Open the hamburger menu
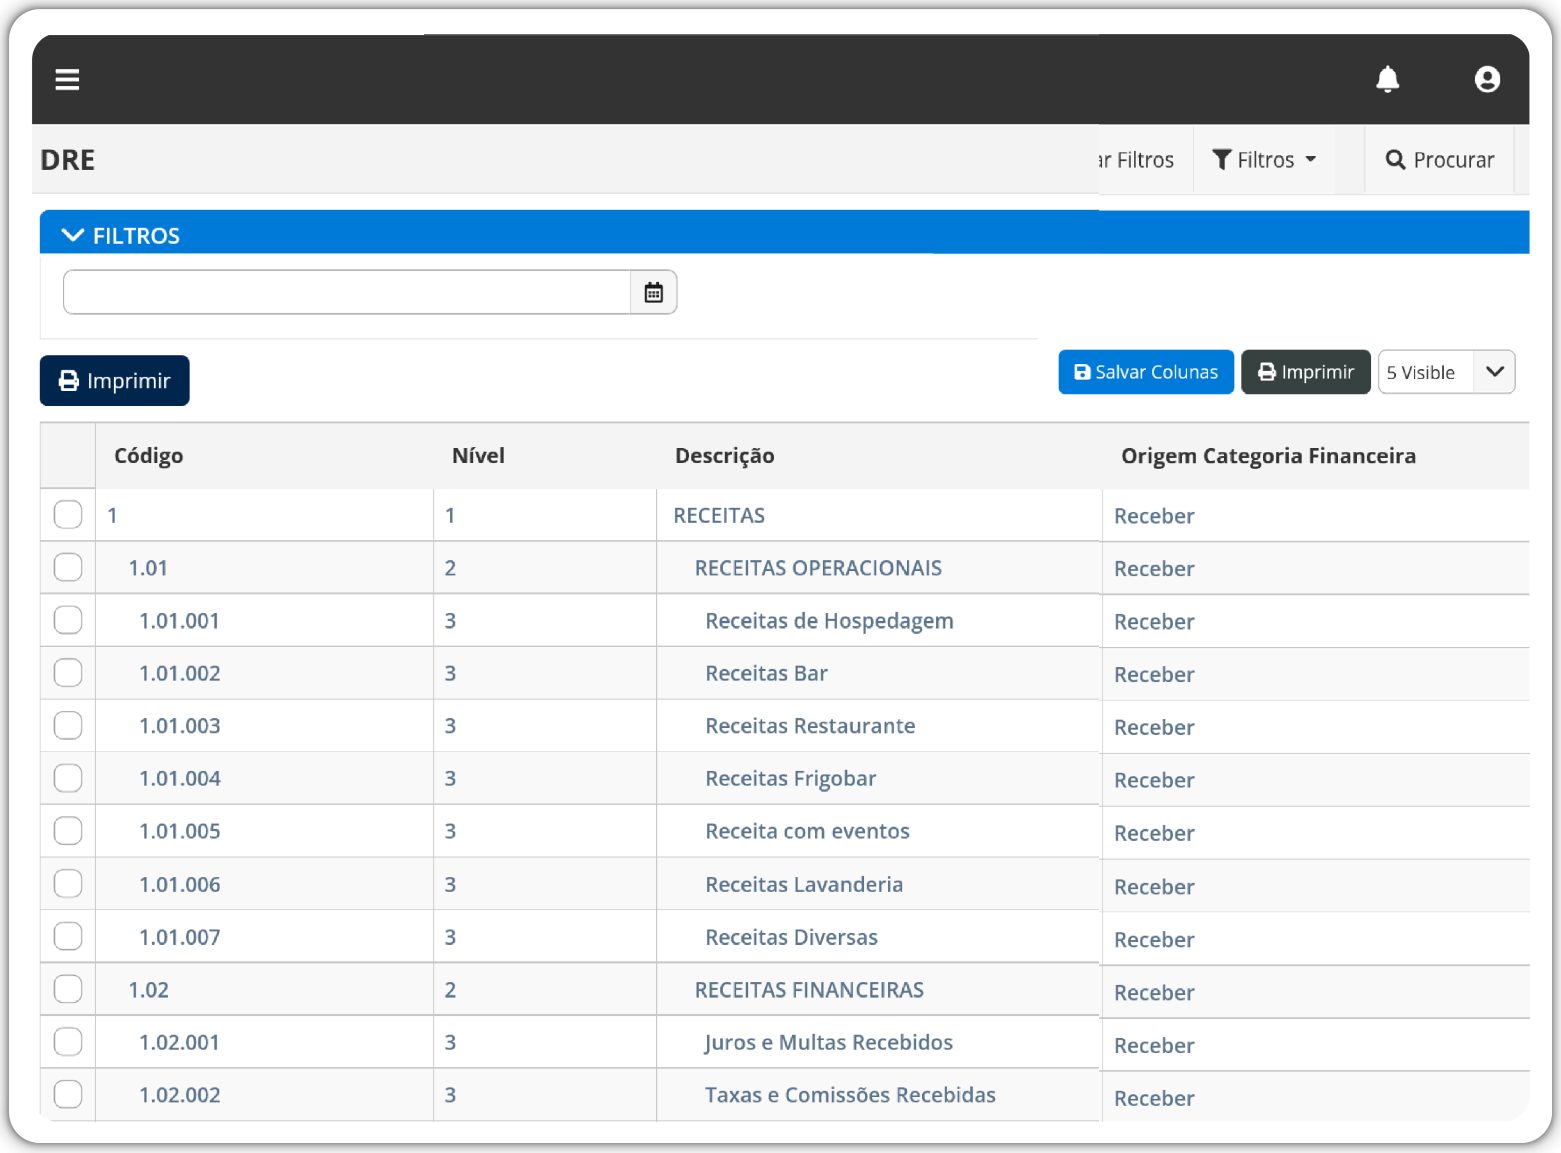This screenshot has height=1153, width=1561. pyautogui.click(x=67, y=79)
